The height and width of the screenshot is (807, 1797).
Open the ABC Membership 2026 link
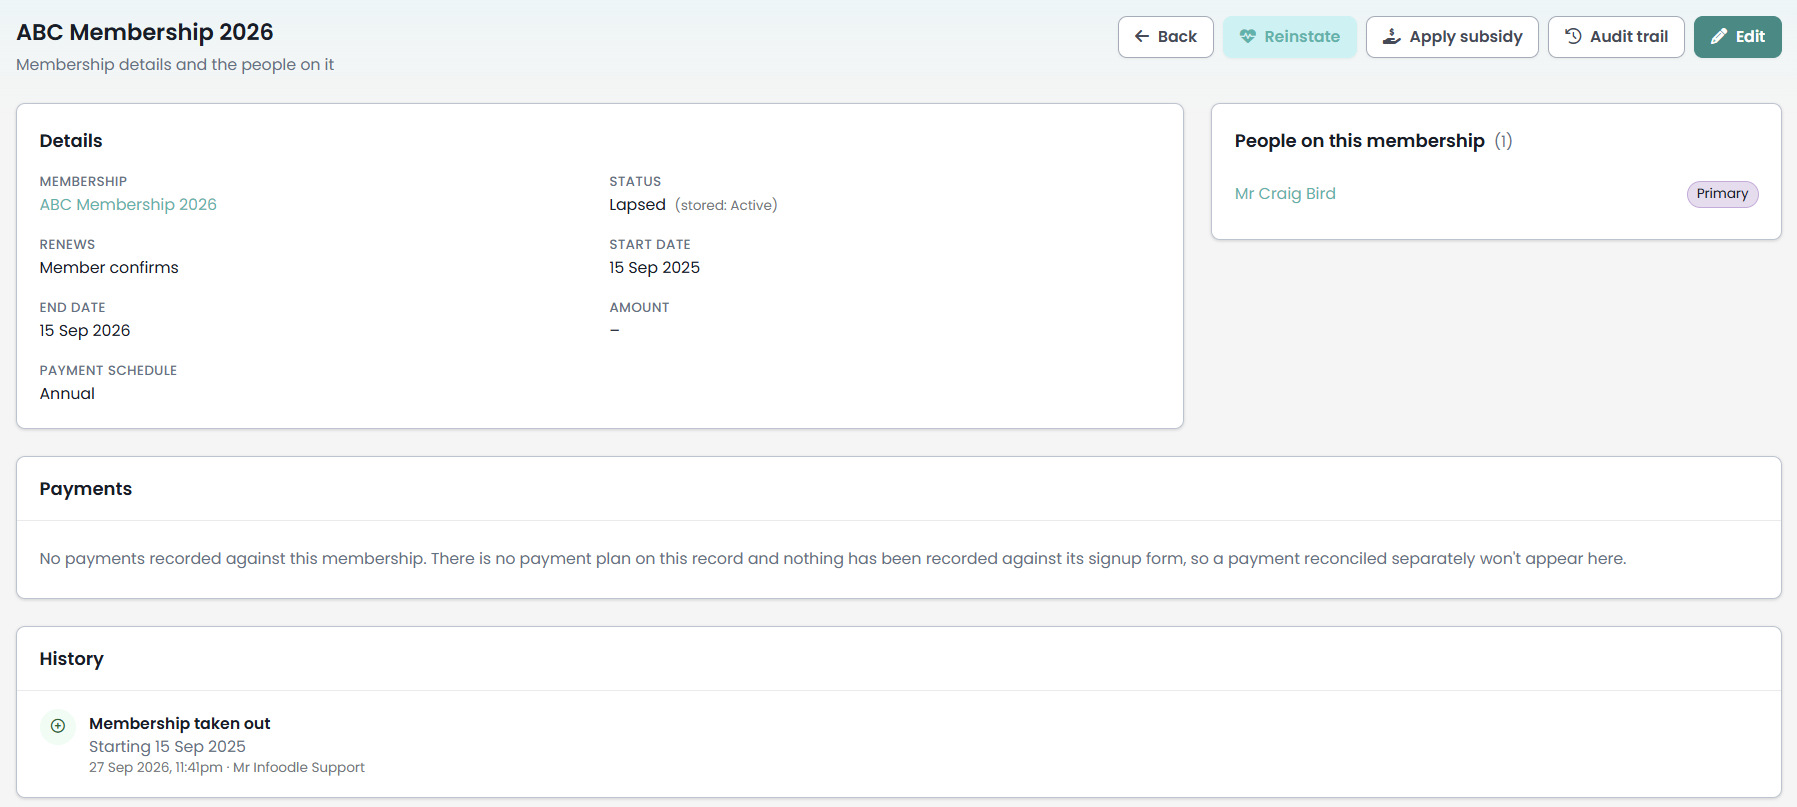[128, 204]
